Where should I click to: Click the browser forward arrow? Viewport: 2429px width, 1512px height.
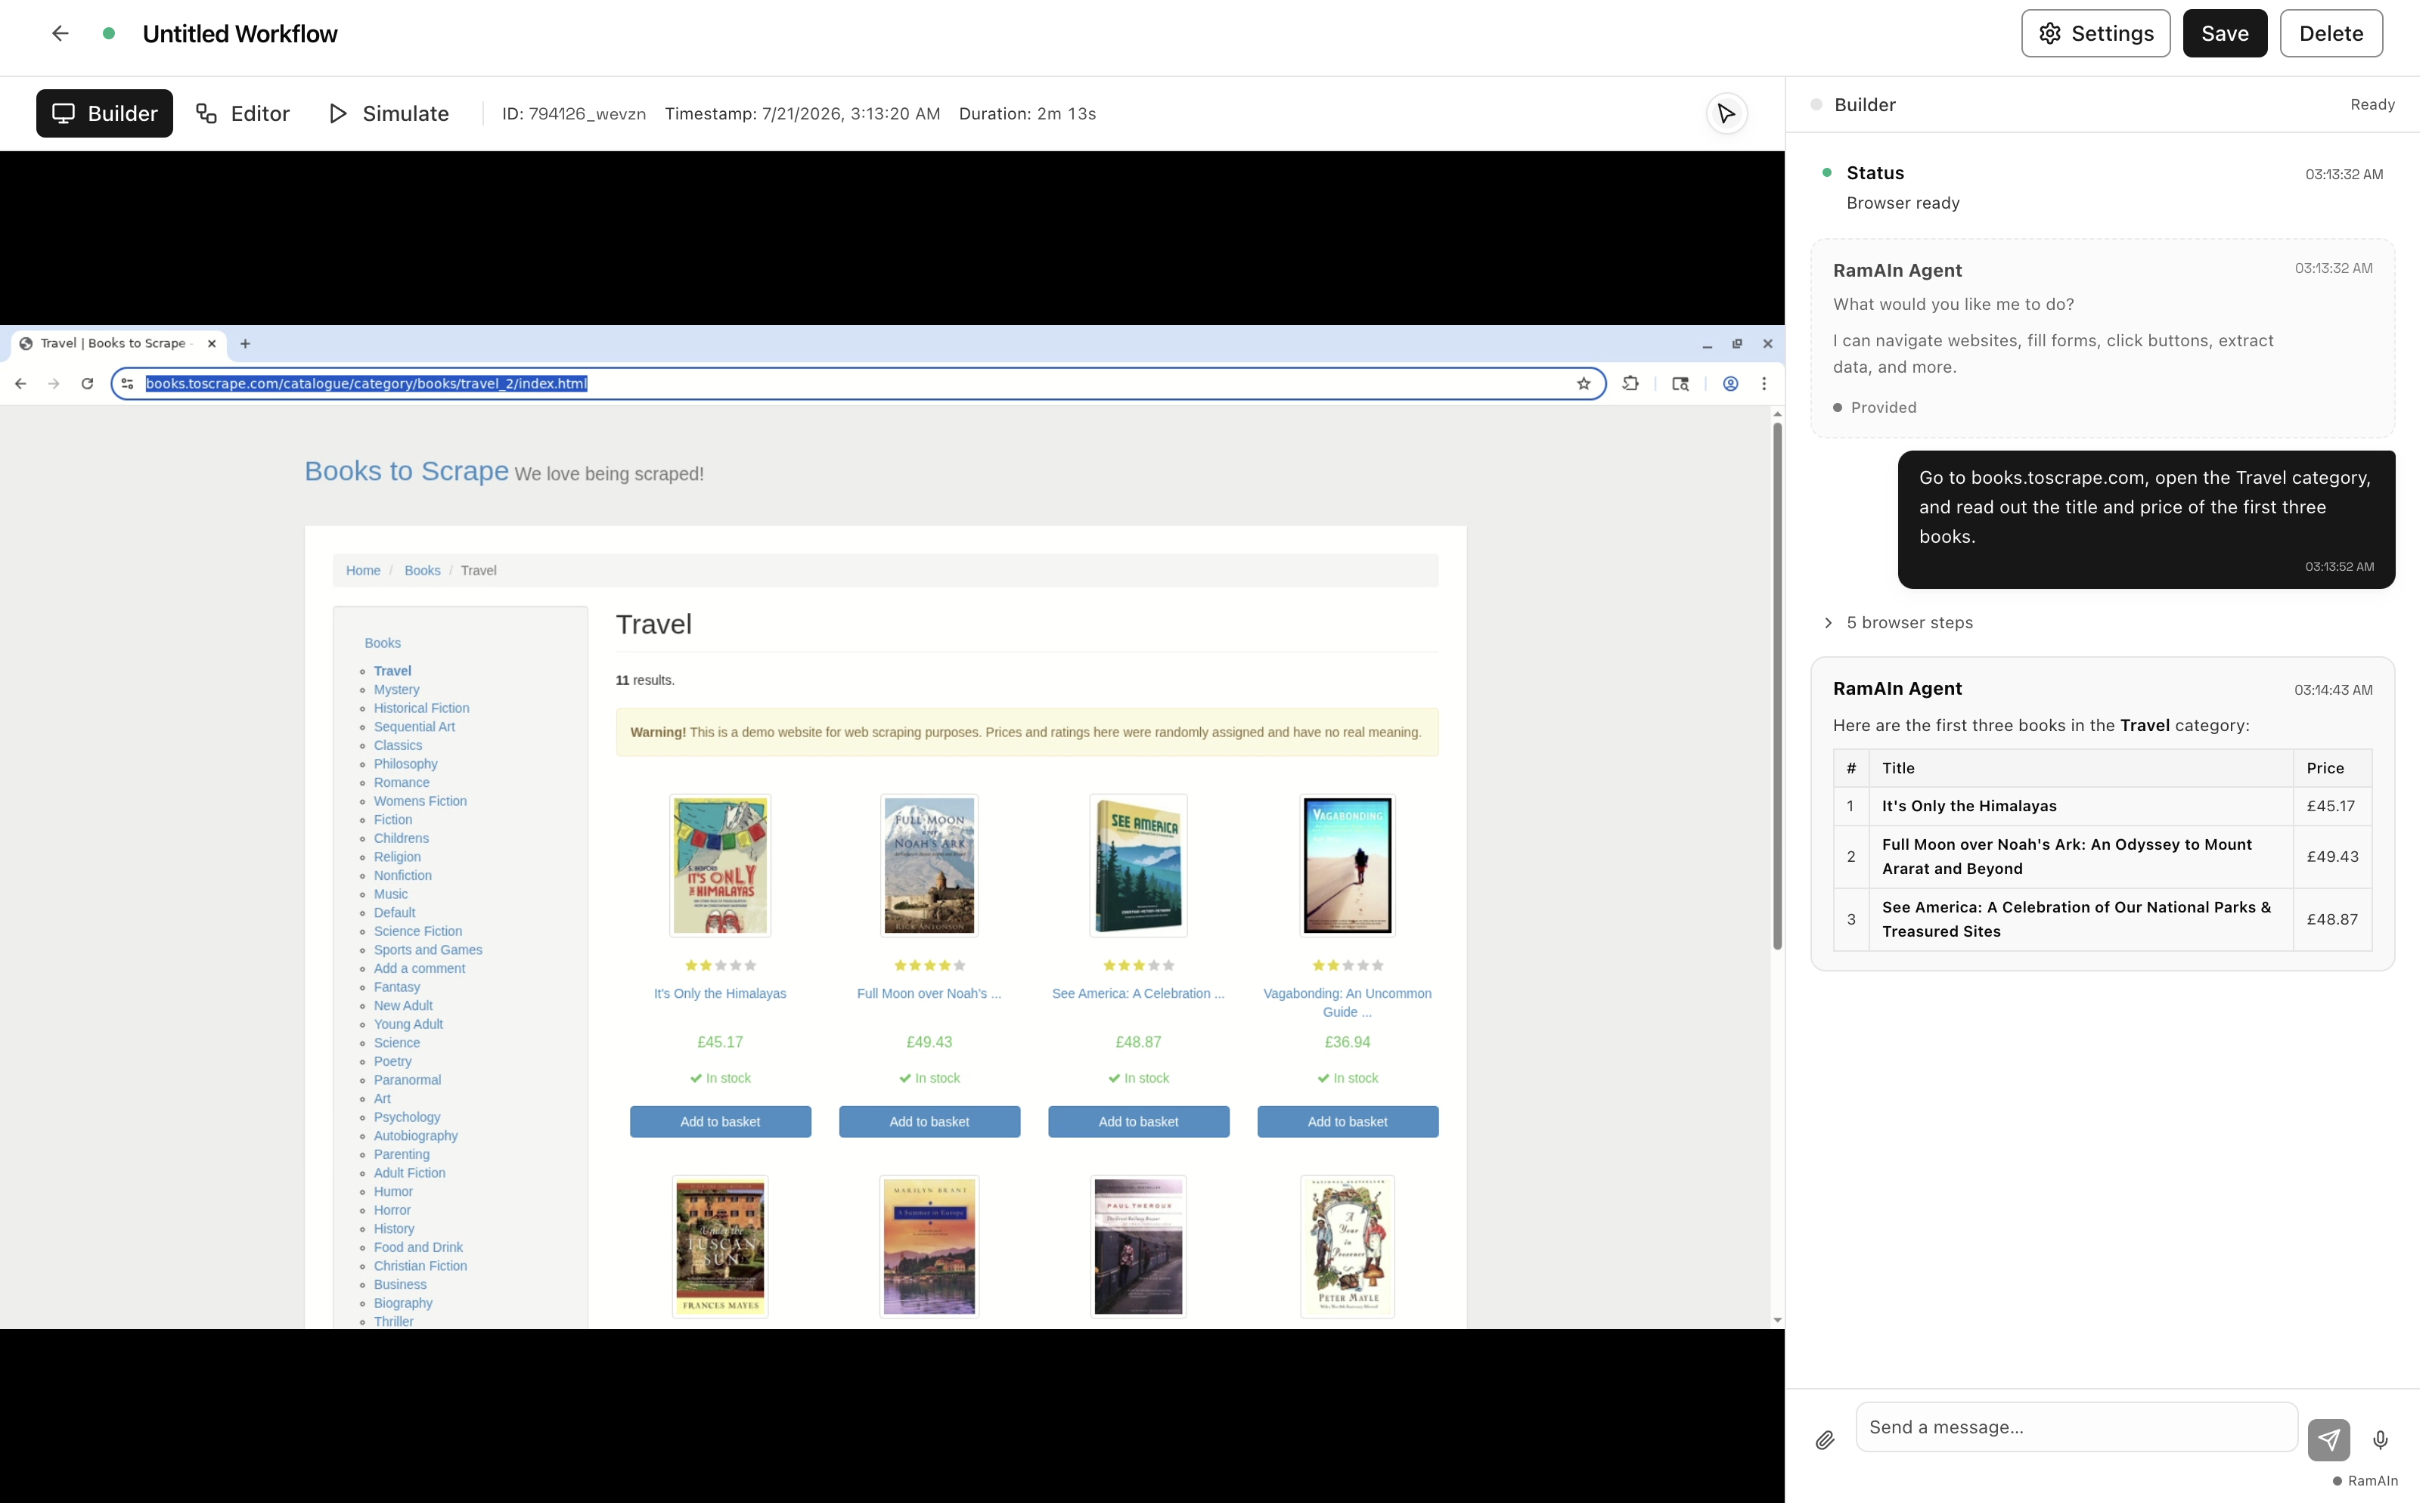[x=54, y=385]
